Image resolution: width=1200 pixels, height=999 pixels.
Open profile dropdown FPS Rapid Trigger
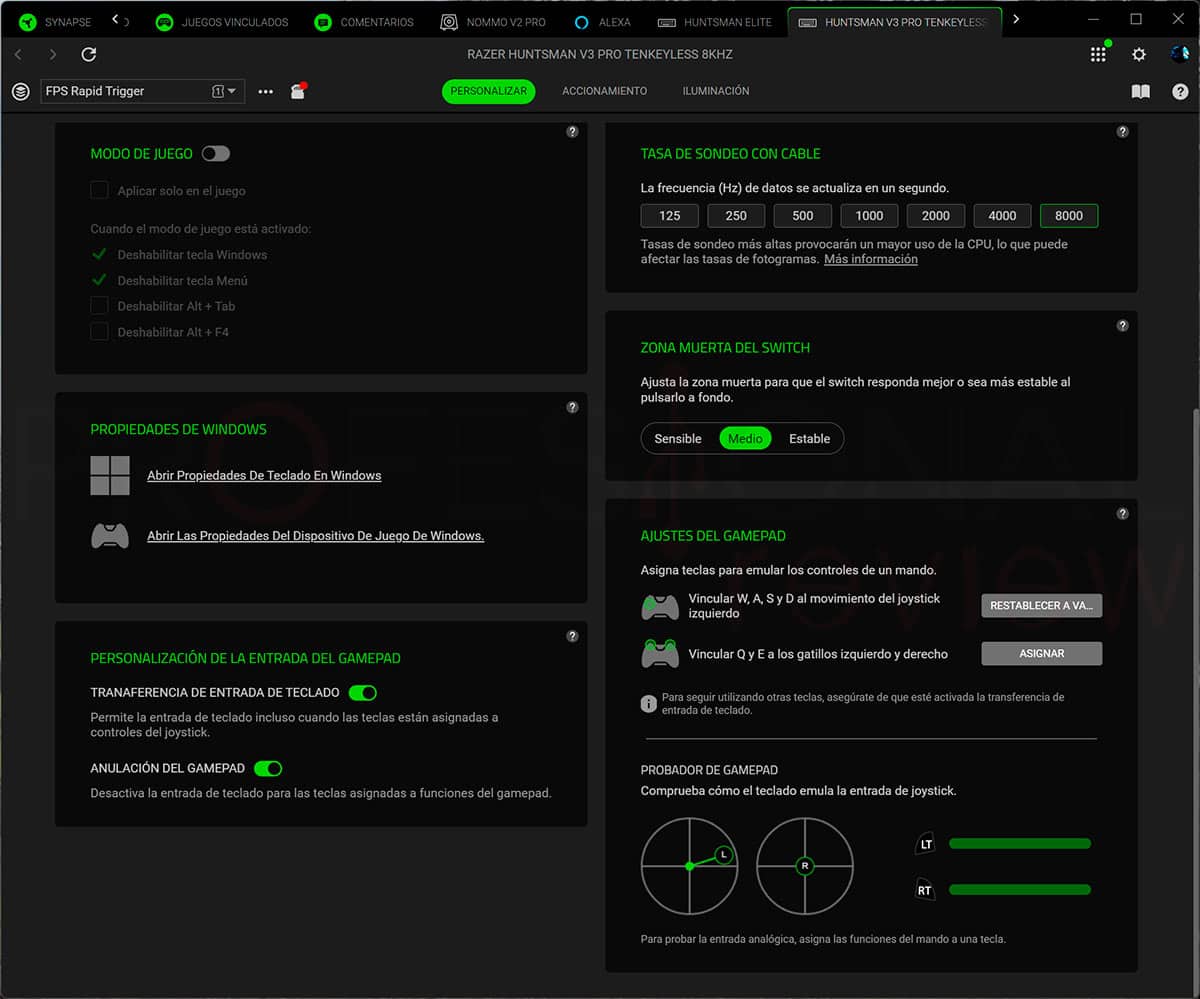coord(142,91)
